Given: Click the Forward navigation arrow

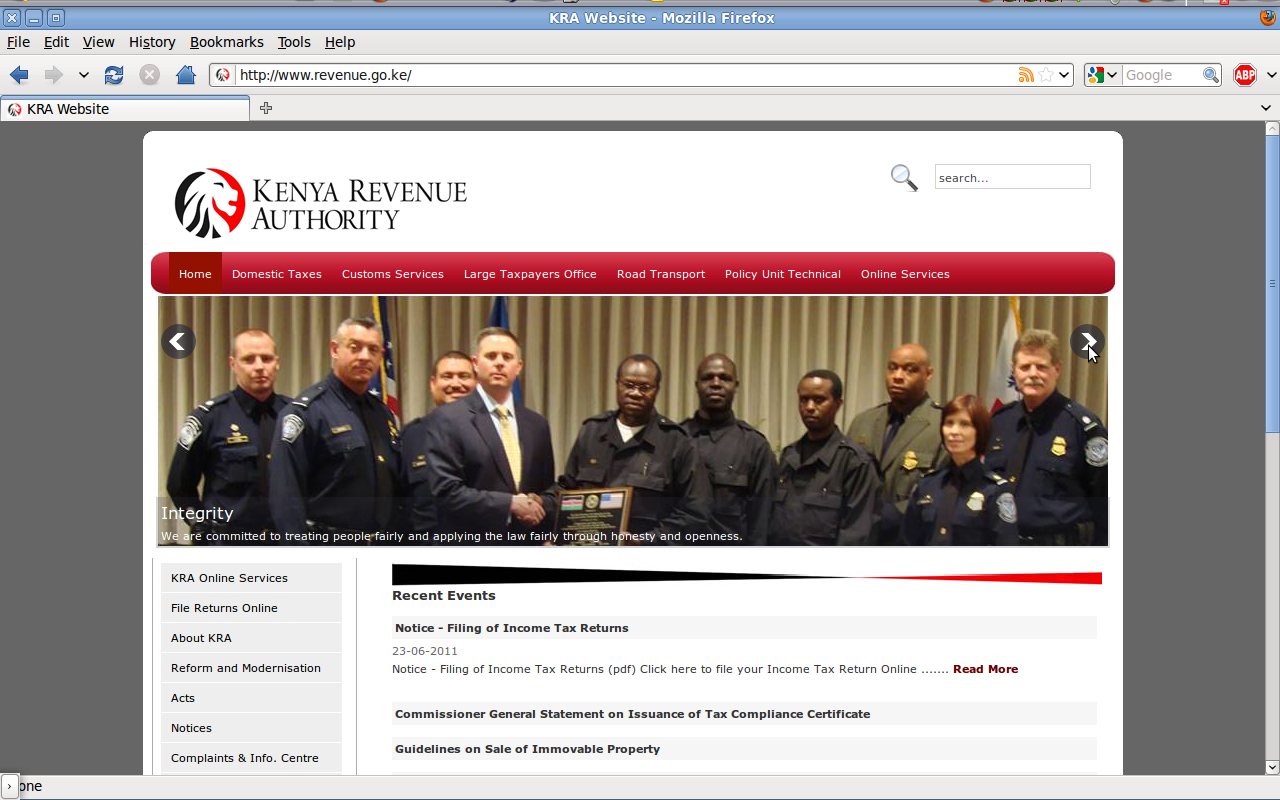Looking at the screenshot, I should click(53, 75).
